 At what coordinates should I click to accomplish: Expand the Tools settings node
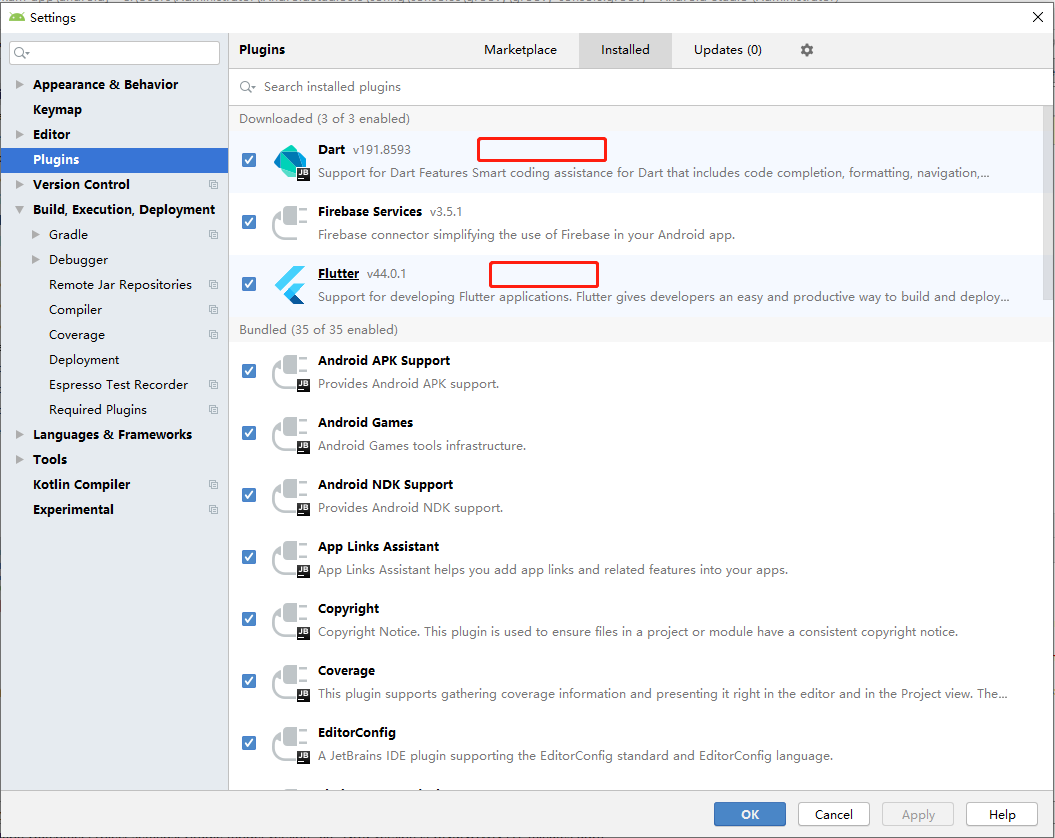[20, 459]
